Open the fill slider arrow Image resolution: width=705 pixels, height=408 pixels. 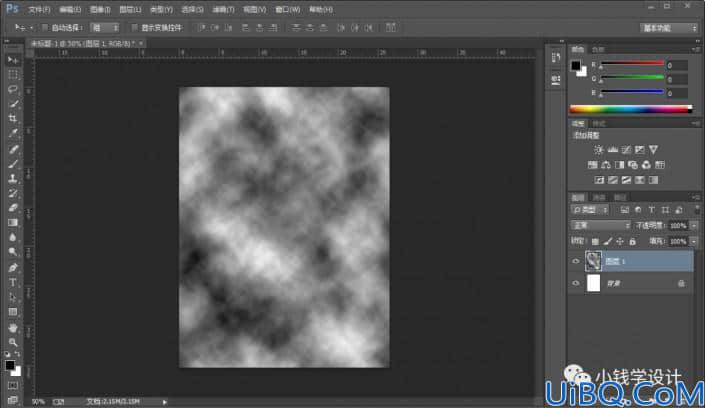pyautogui.click(x=695, y=242)
